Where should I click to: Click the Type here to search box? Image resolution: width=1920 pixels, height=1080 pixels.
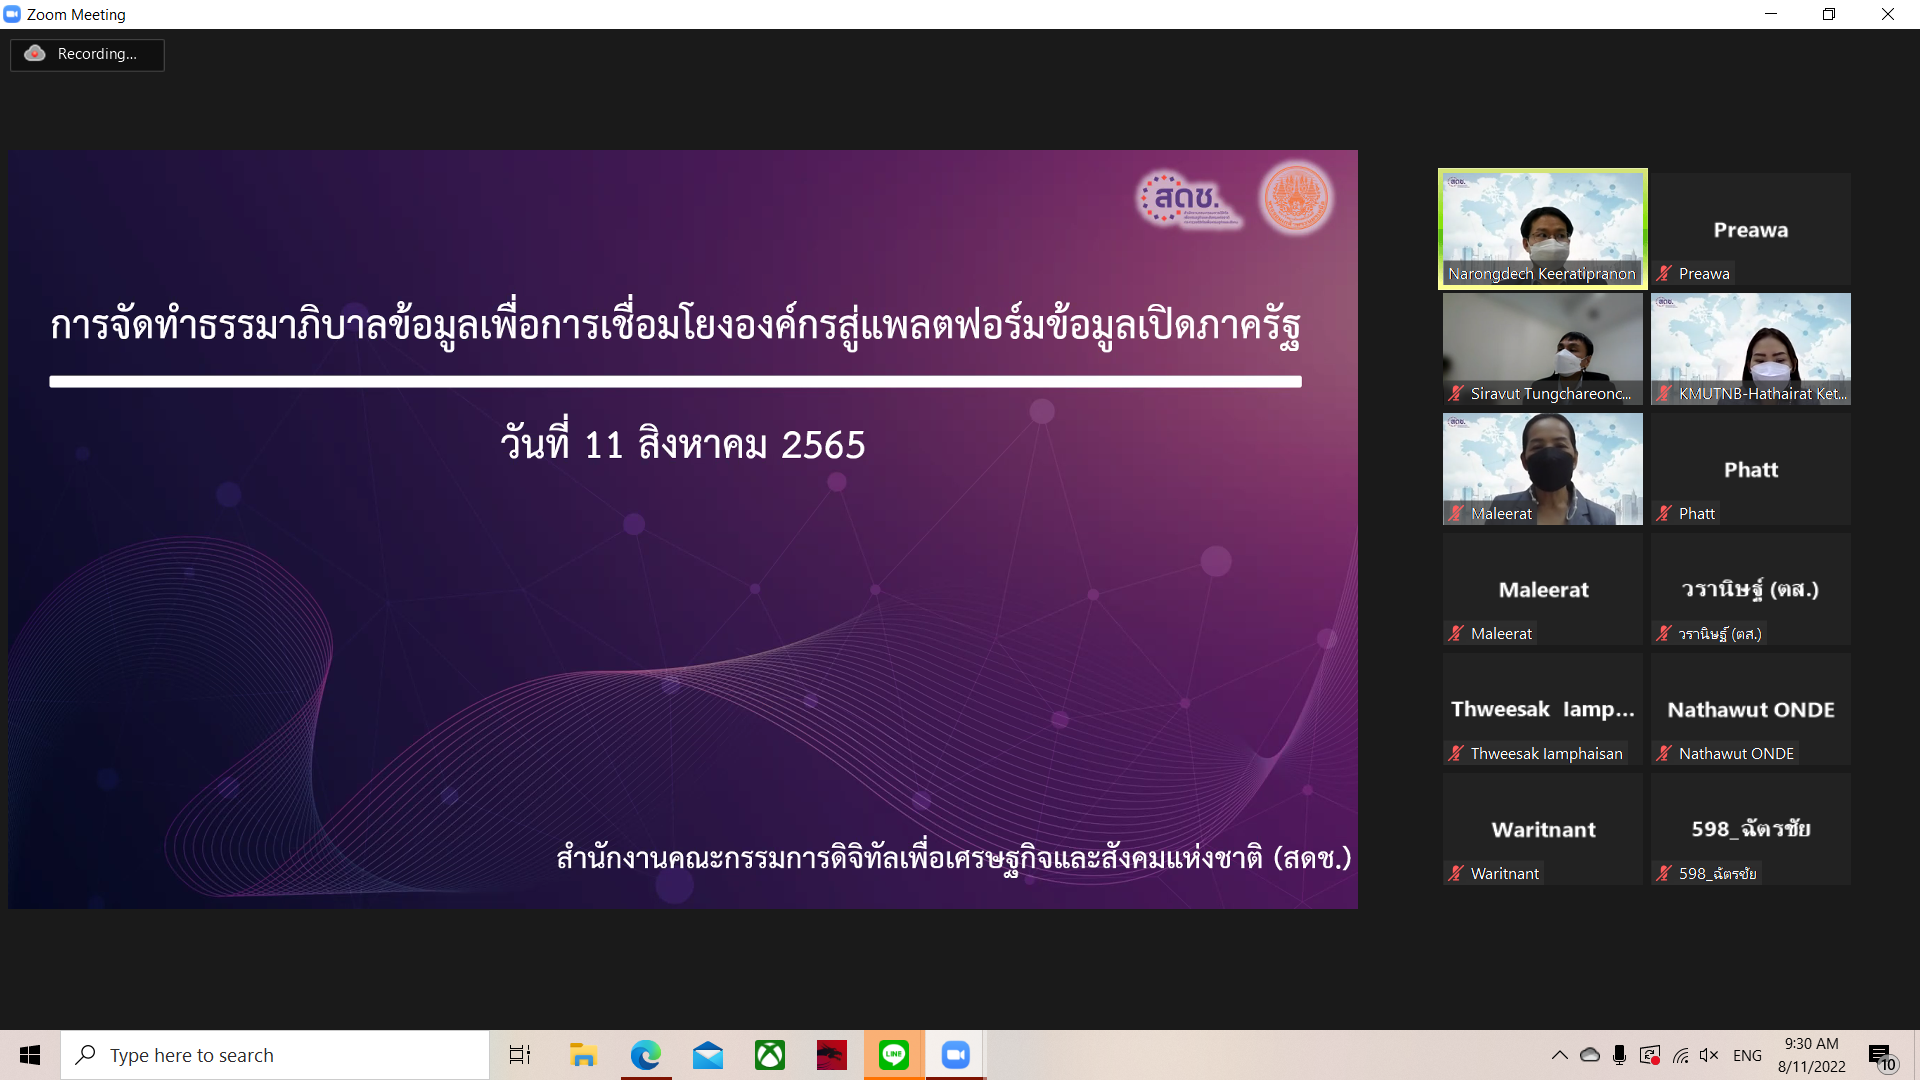(x=275, y=1055)
